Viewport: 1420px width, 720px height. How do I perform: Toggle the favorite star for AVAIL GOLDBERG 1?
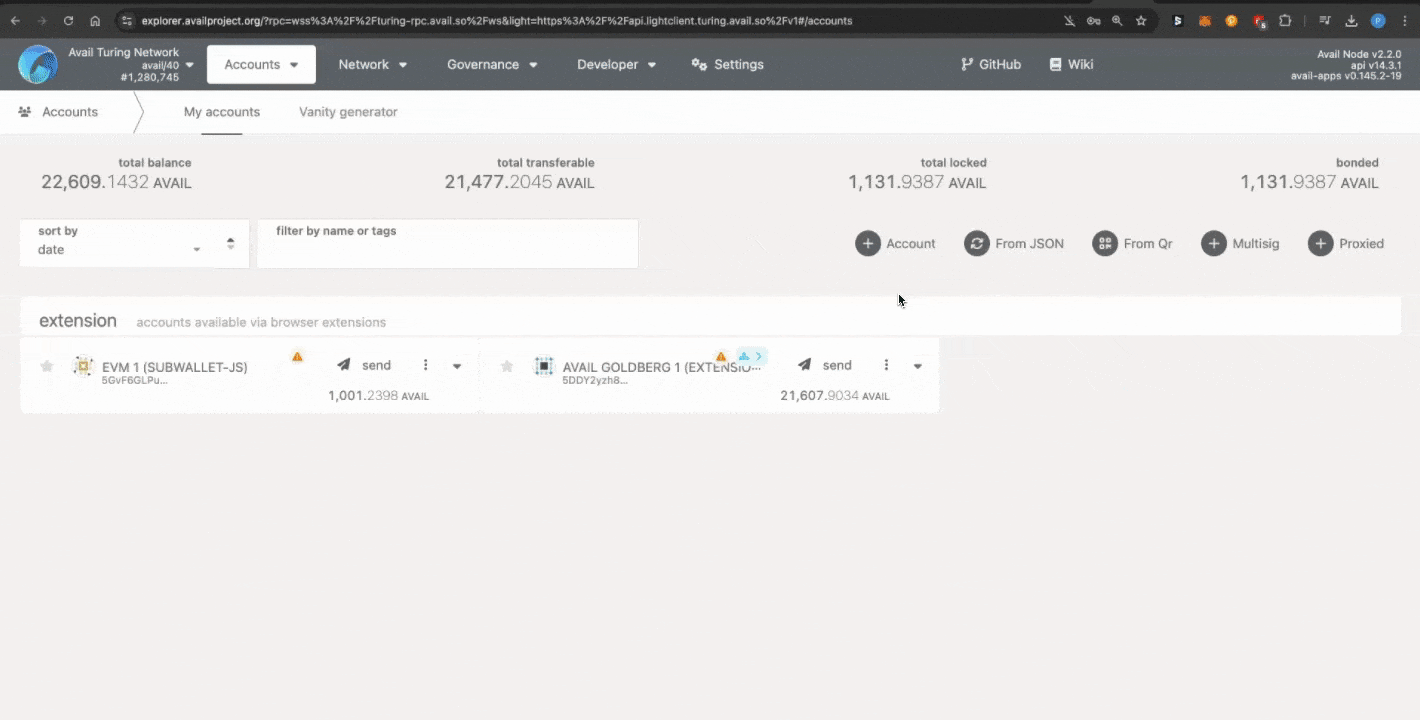coord(507,367)
